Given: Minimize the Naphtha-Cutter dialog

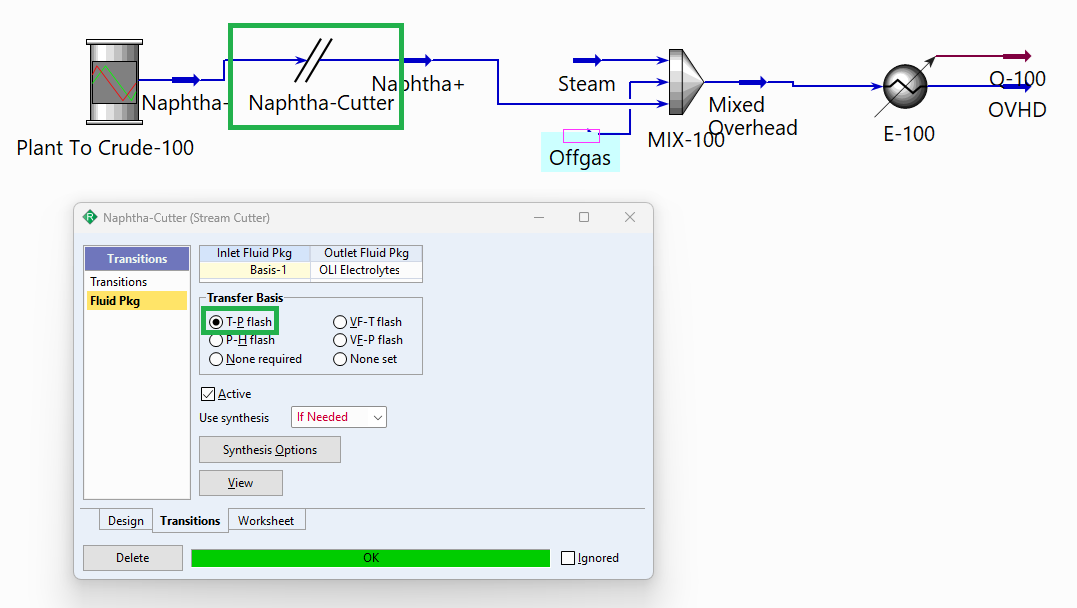Looking at the screenshot, I should (539, 217).
